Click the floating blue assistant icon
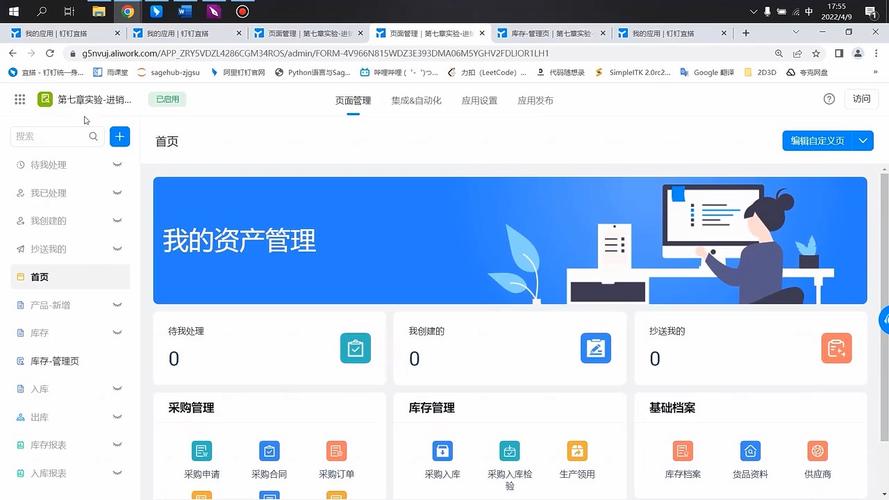889x500 pixels. (884, 320)
